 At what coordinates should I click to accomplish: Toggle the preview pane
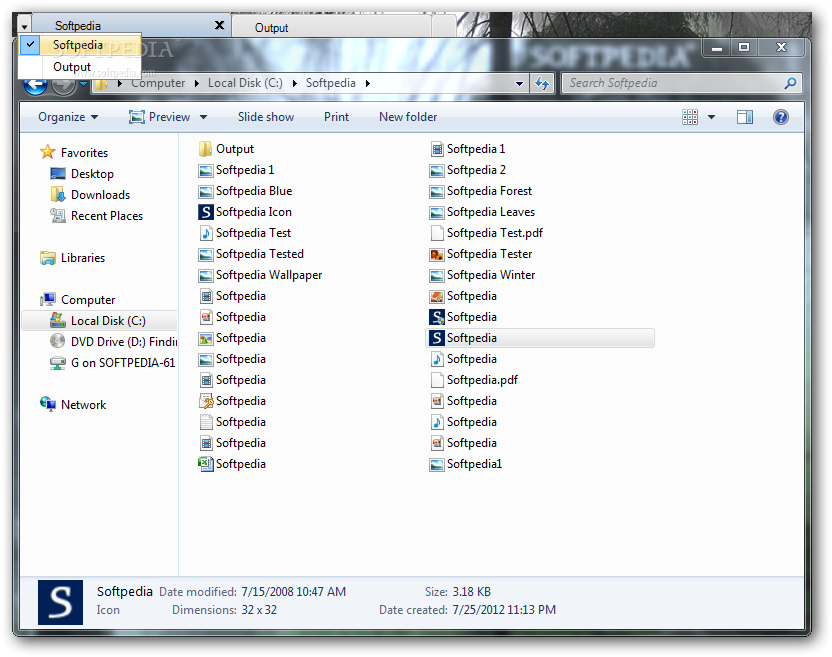pos(744,117)
